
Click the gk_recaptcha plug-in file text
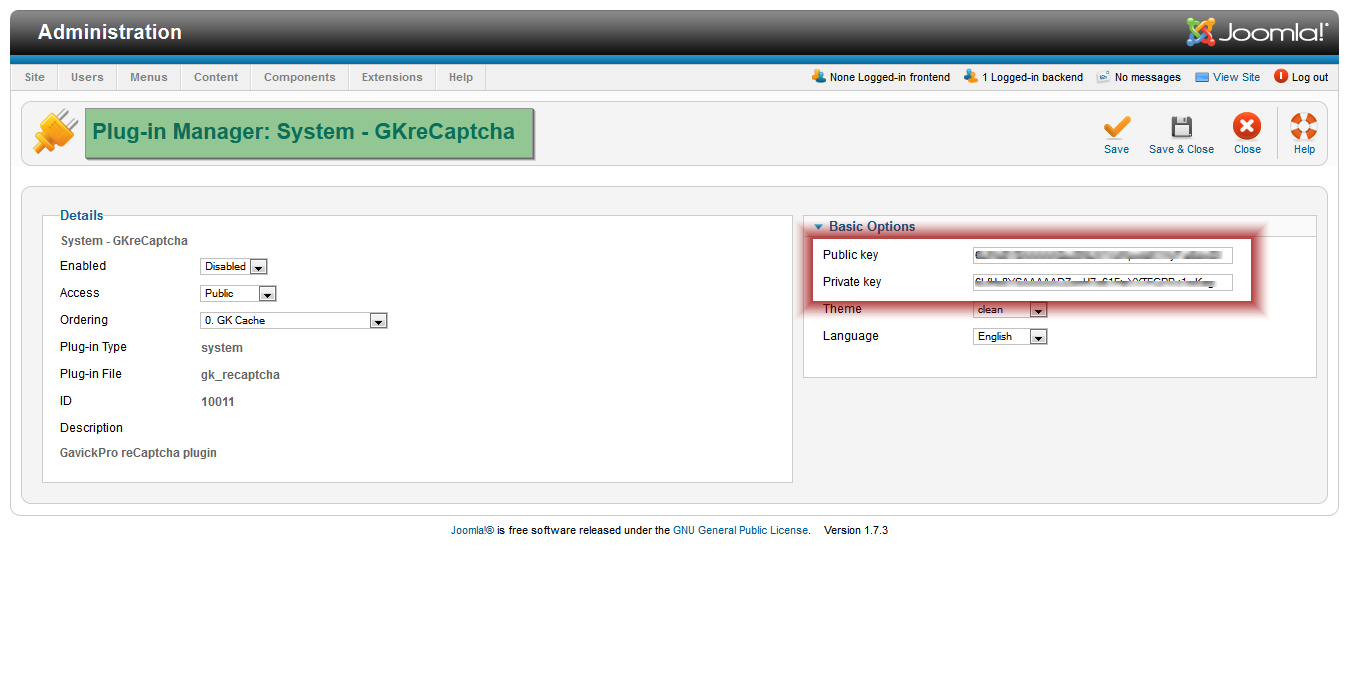click(240, 375)
